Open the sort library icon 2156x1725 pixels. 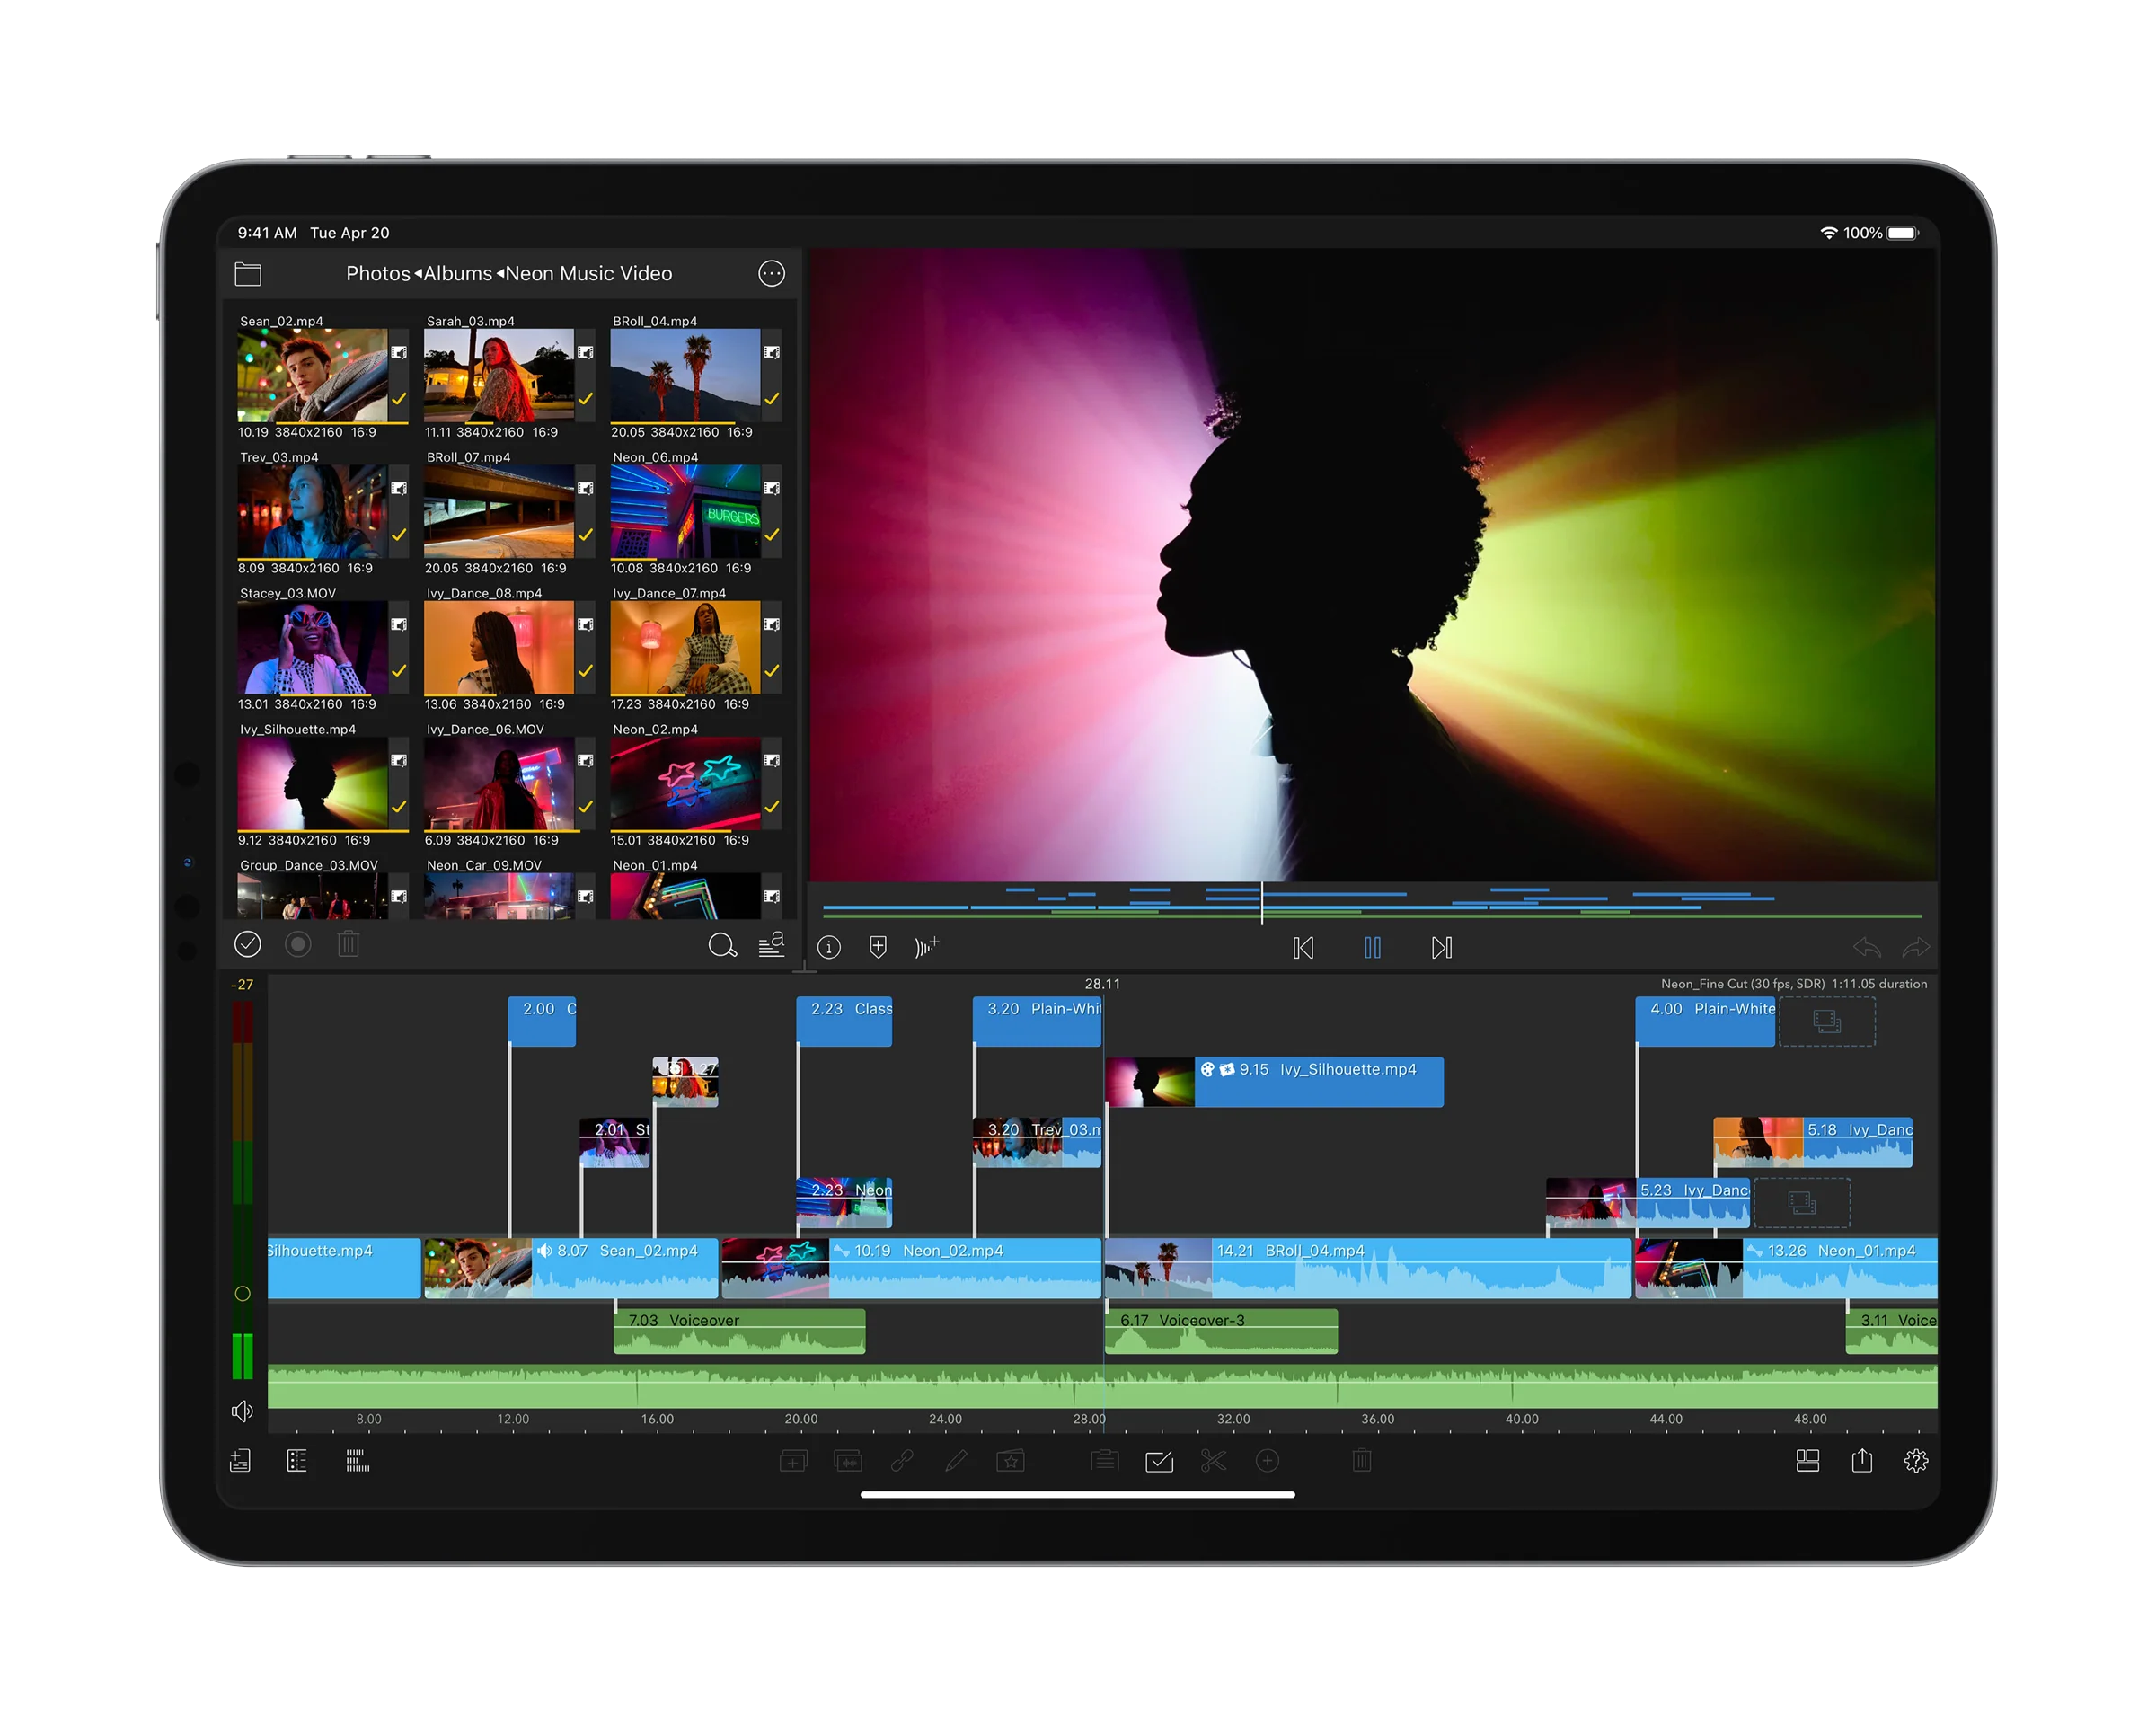[771, 945]
